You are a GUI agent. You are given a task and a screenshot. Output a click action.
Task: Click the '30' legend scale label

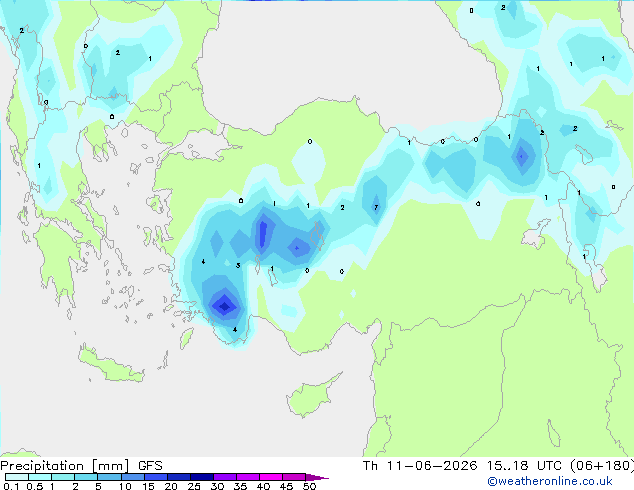tap(217, 486)
